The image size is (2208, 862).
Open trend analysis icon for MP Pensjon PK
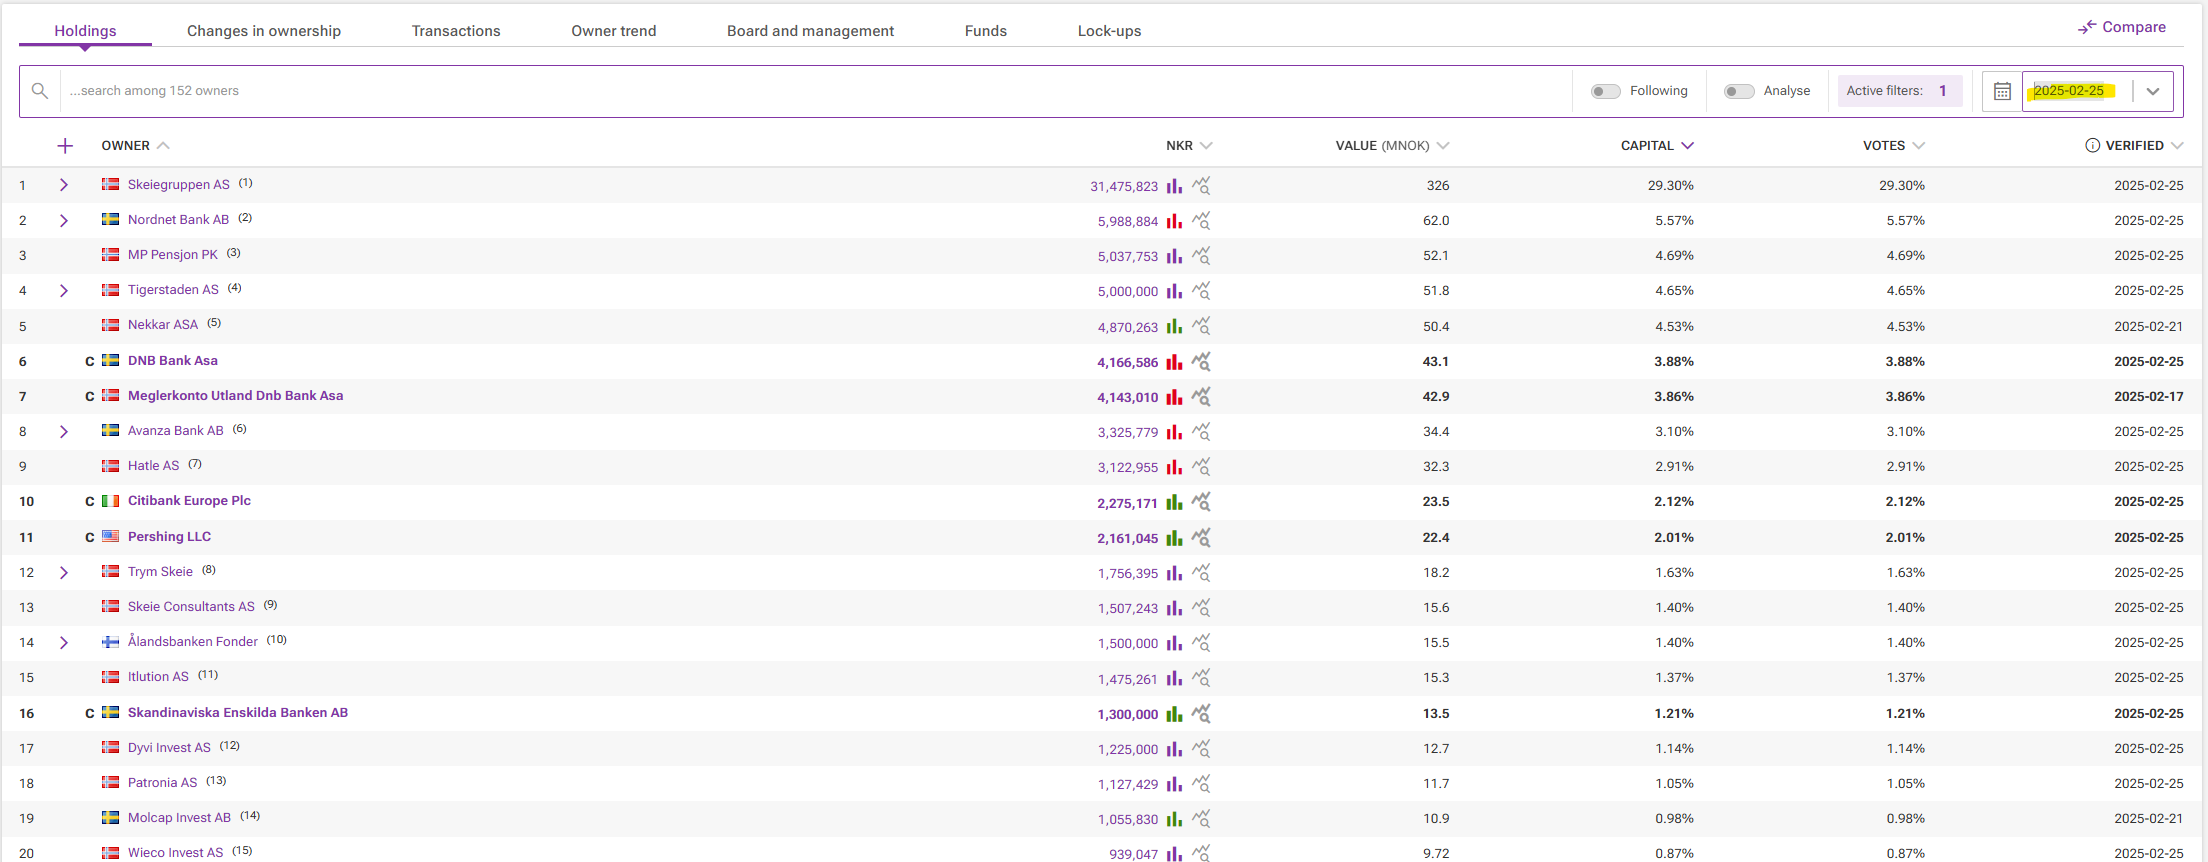(1201, 256)
